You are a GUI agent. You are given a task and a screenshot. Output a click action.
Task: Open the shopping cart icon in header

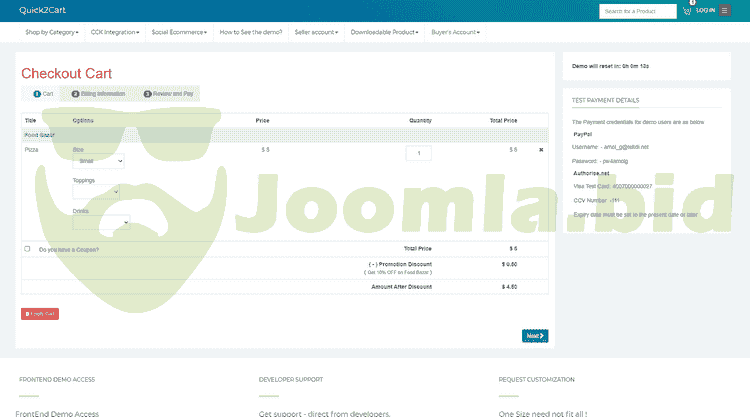coord(687,11)
